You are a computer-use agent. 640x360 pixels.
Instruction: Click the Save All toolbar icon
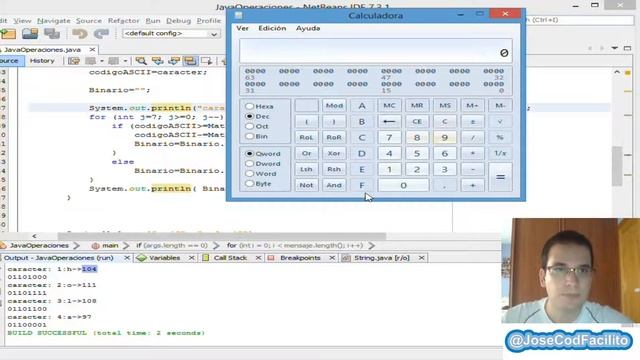(52, 33)
